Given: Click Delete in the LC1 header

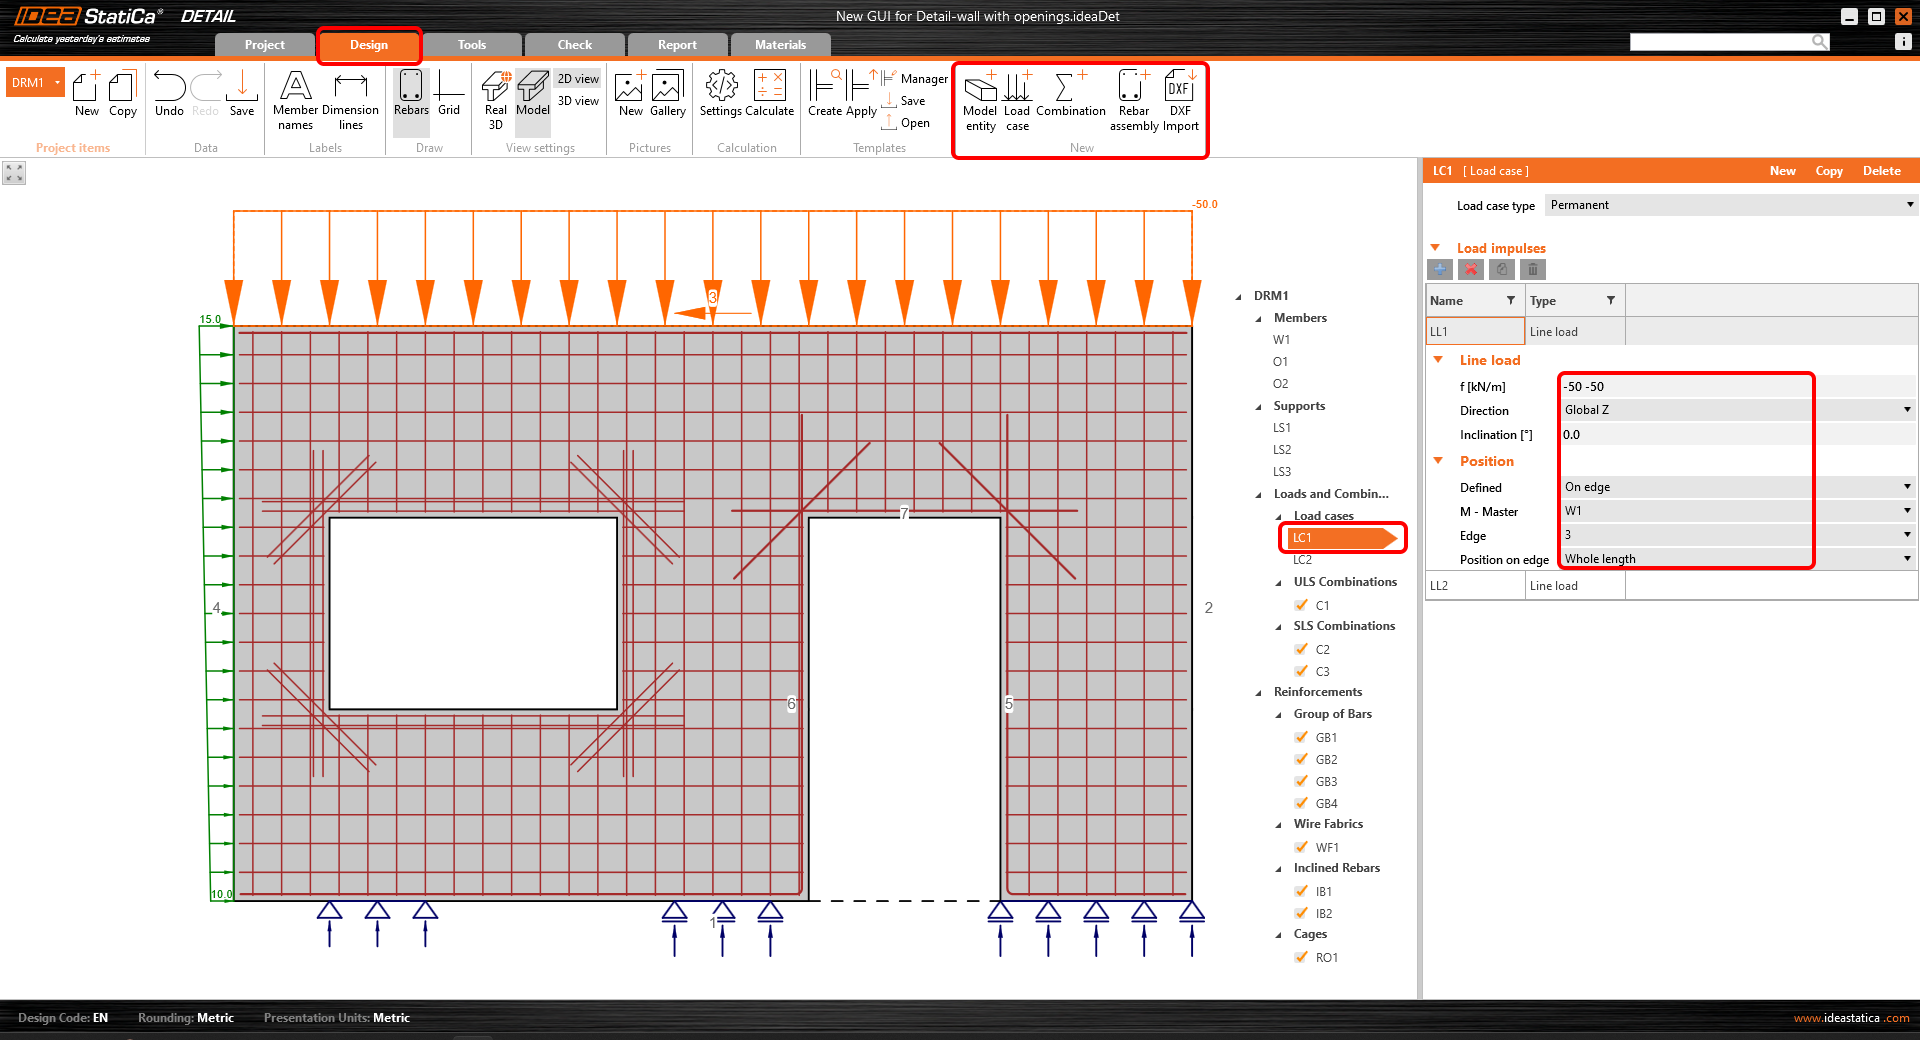Looking at the screenshot, I should pos(1881,171).
